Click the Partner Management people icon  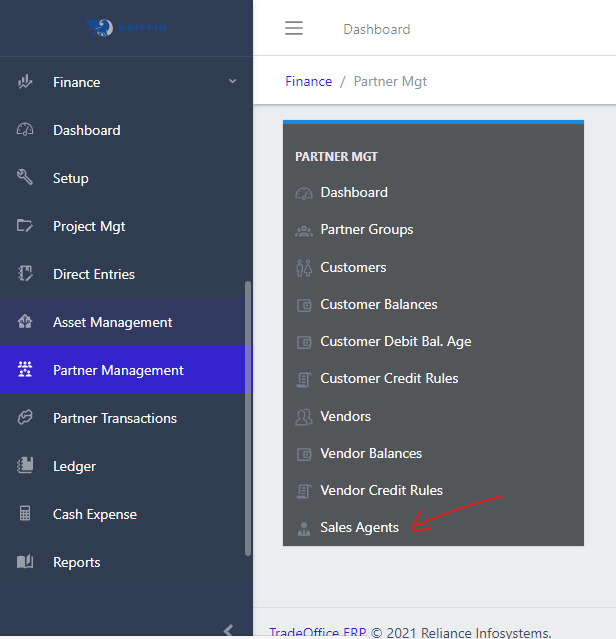(25, 369)
